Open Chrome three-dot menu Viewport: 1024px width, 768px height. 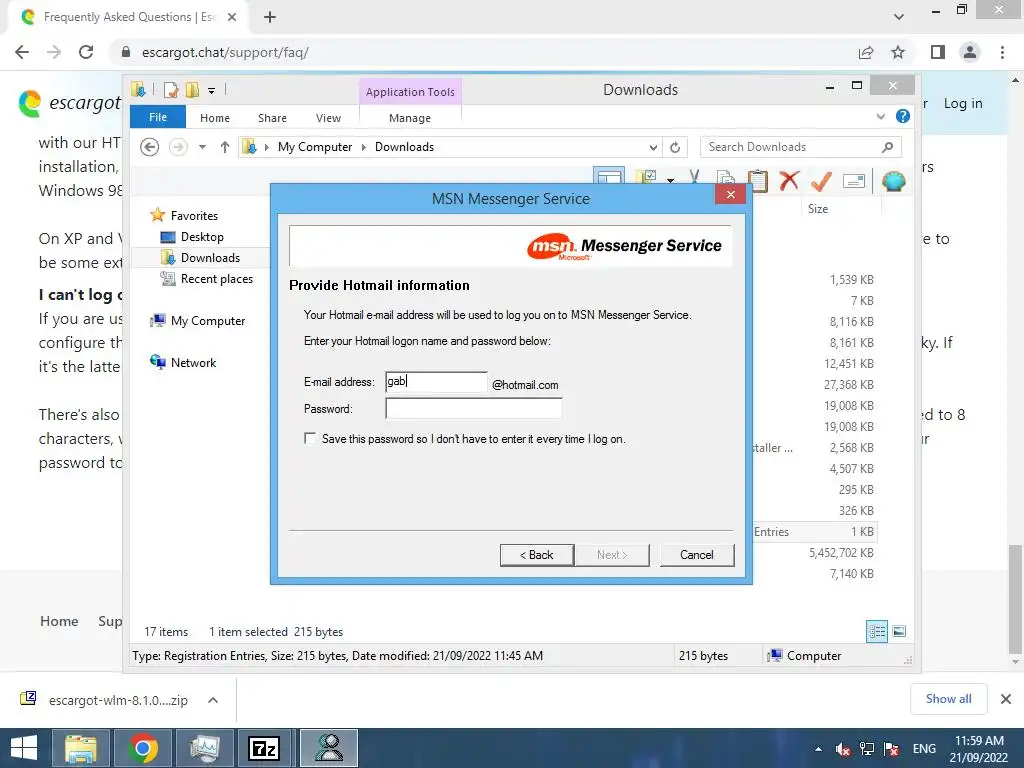tap(1002, 52)
